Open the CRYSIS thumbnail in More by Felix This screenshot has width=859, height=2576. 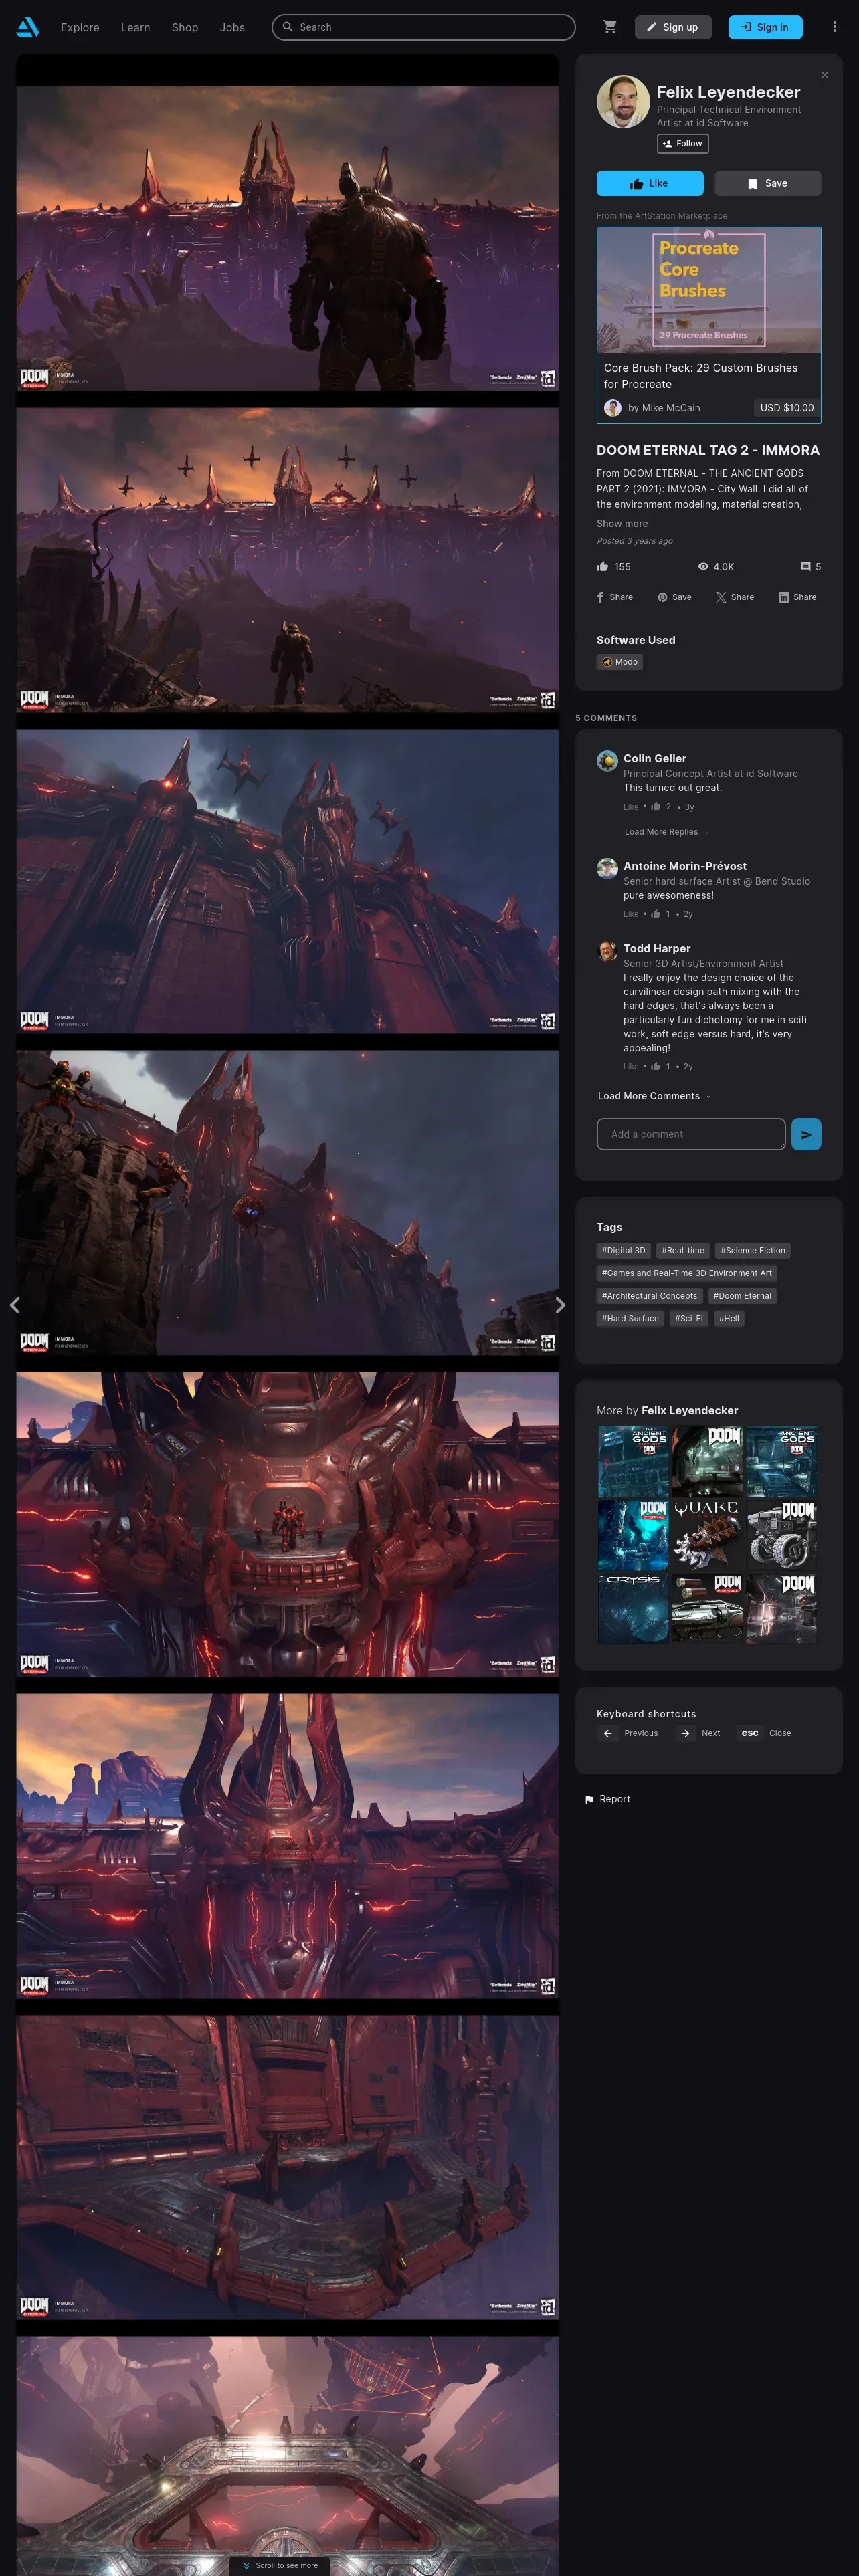pos(633,1608)
